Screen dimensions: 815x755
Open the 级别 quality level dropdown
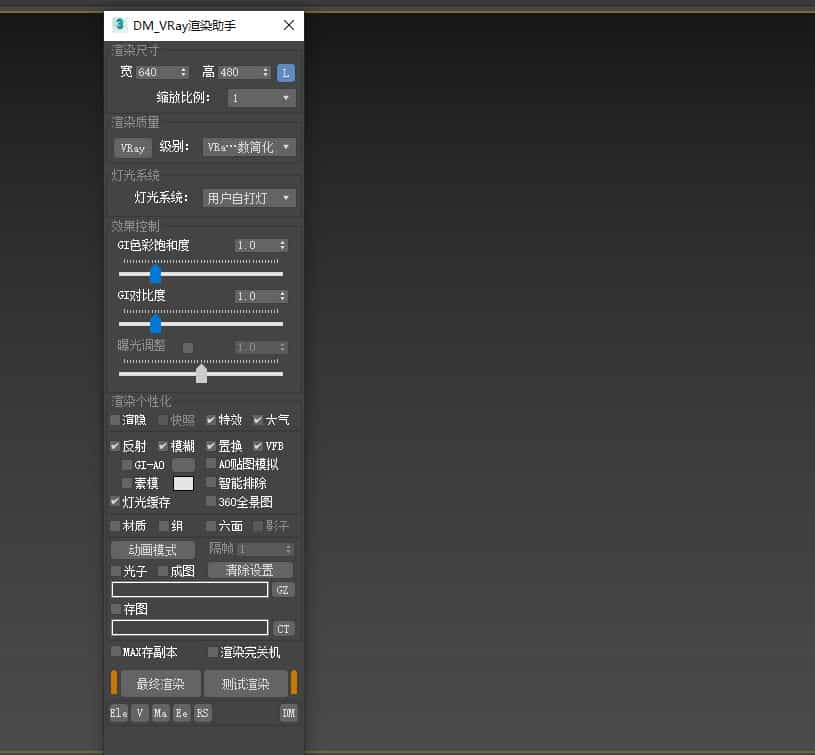click(249, 147)
